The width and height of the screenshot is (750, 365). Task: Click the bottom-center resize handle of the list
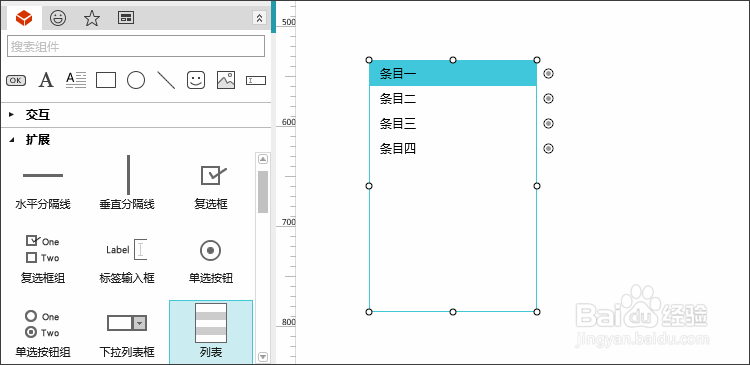pyautogui.click(x=453, y=312)
